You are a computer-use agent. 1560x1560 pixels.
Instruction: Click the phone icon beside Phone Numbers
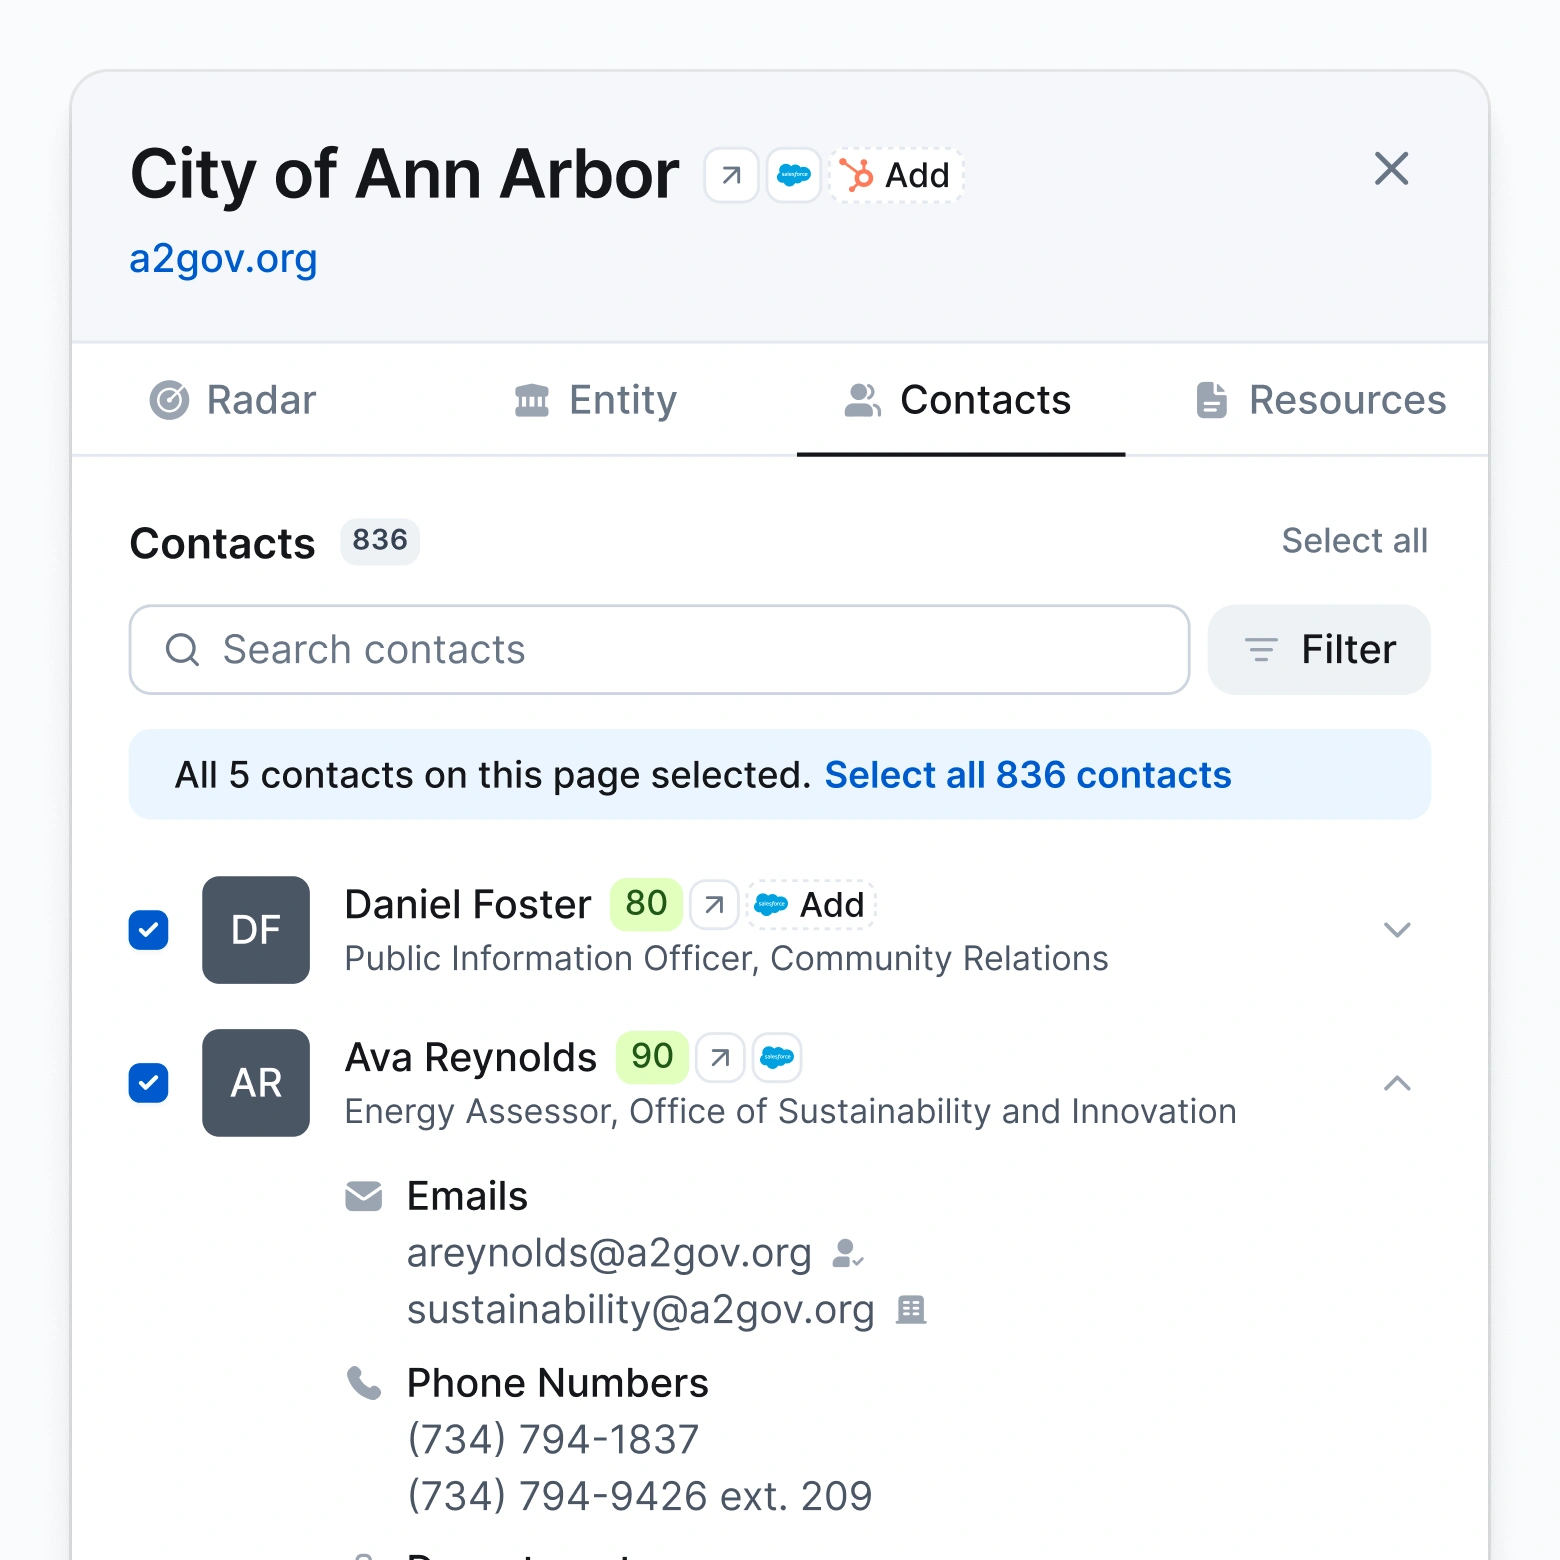click(x=364, y=1384)
